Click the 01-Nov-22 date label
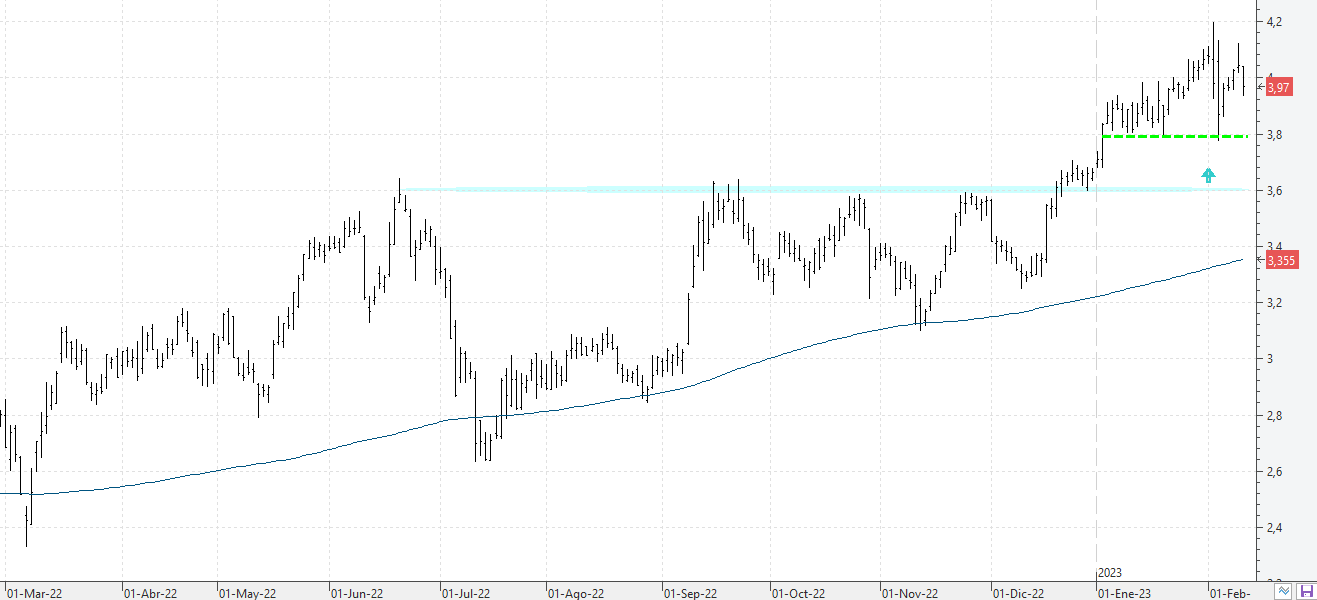Image resolution: width=1317 pixels, height=600 pixels. [910, 593]
